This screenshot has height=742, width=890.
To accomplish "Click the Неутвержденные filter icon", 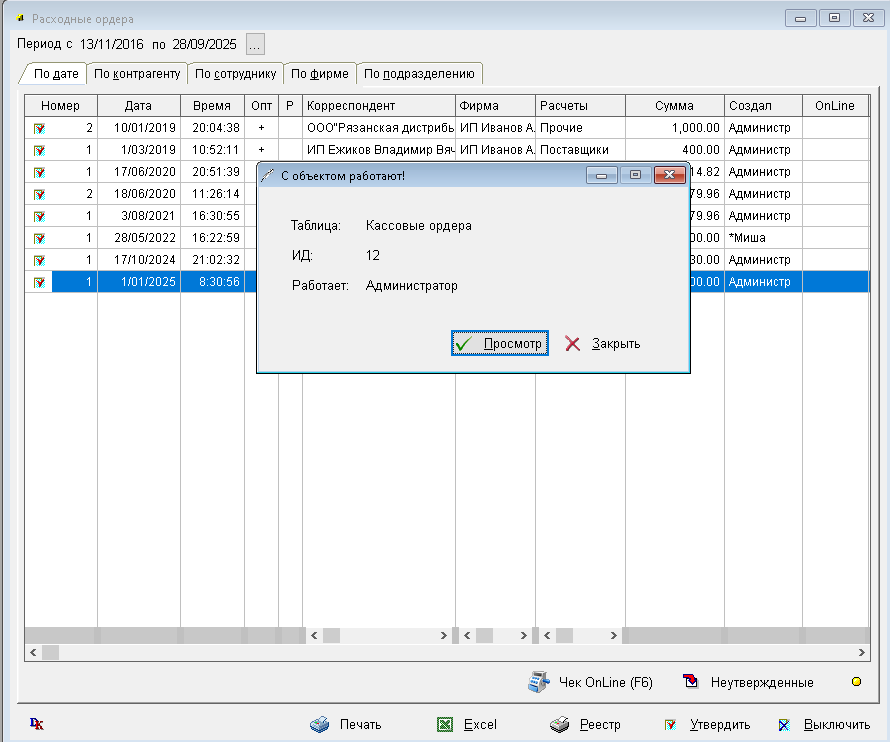I will [692, 683].
